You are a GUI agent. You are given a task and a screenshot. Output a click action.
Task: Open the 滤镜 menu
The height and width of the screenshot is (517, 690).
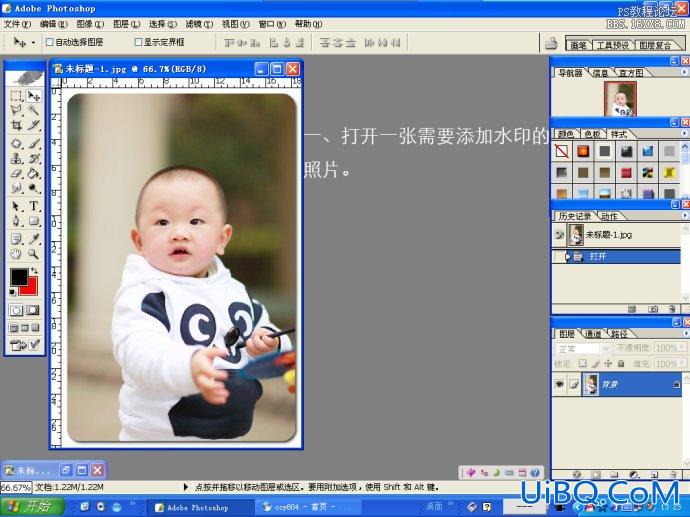(x=199, y=24)
